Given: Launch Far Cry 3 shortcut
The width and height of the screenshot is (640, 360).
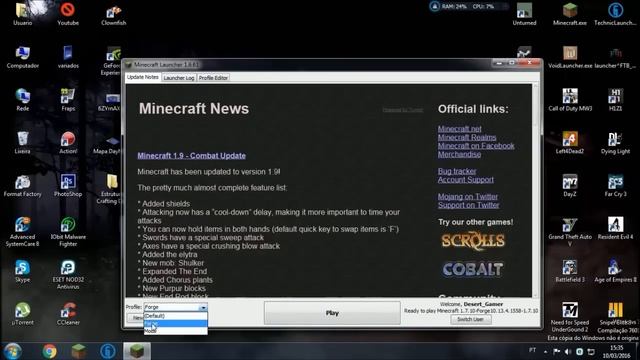Looking at the screenshot, I should pyautogui.click(x=616, y=185).
